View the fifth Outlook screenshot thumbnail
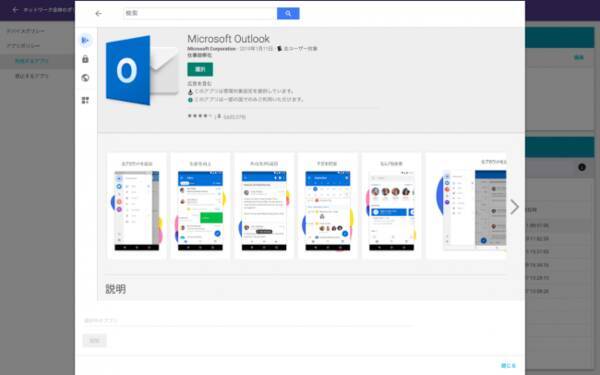Image resolution: width=600 pixels, height=375 pixels. pos(391,206)
